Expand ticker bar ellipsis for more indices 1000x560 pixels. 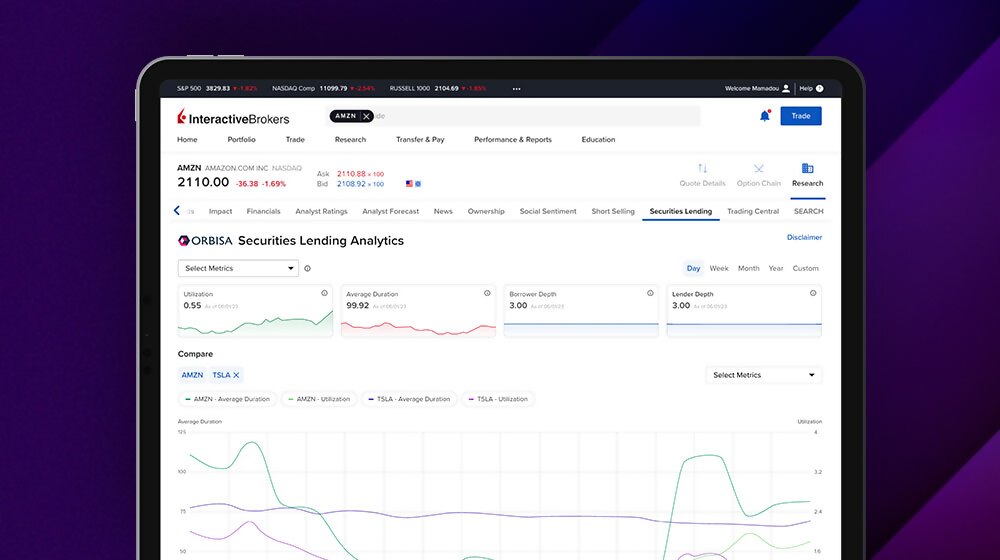pos(516,88)
